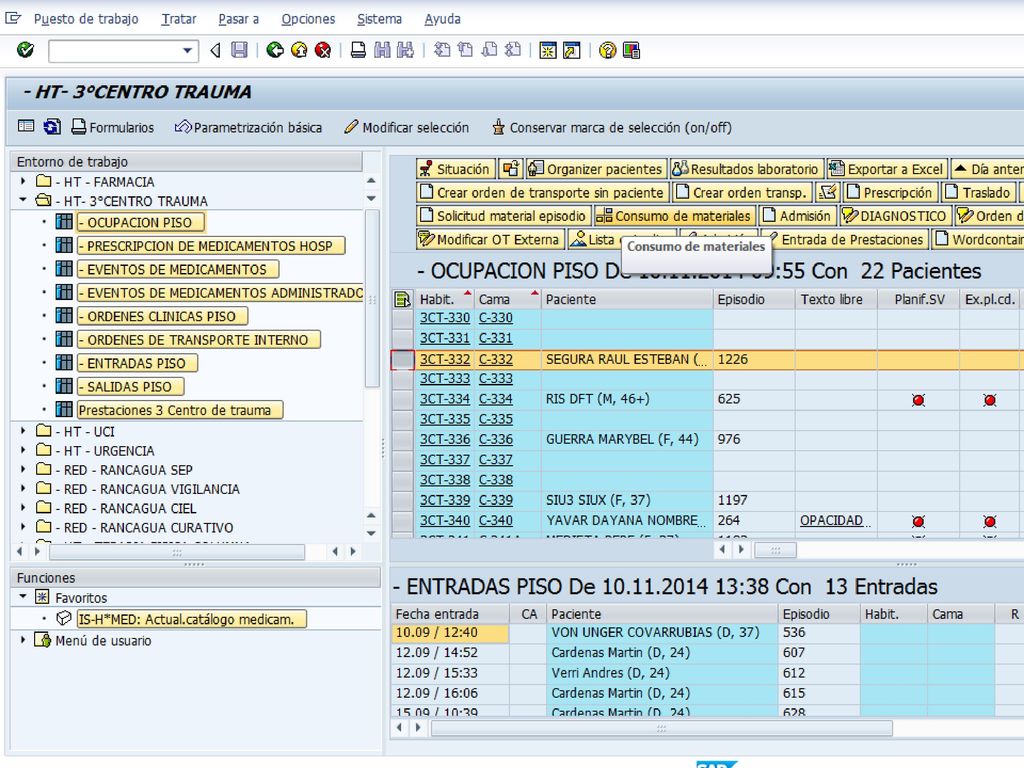Image resolution: width=1024 pixels, height=768 pixels.
Task: Jump to the last page icon
Action: pyautogui.click(x=513, y=50)
